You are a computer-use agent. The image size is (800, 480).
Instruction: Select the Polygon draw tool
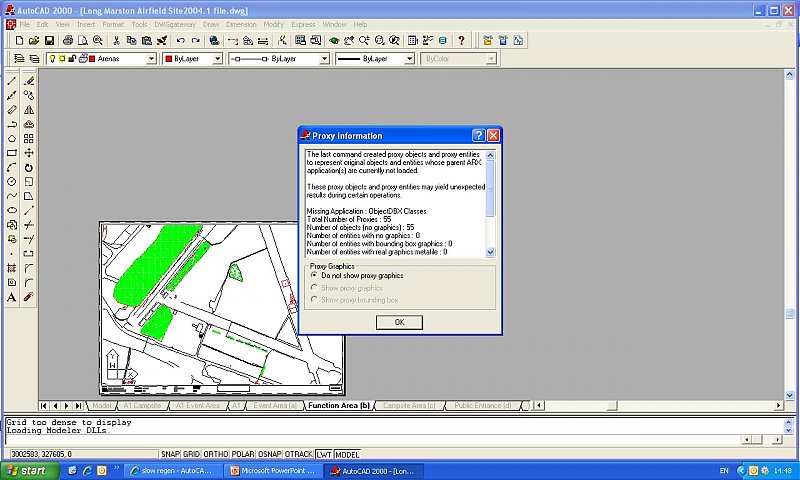pyautogui.click(x=12, y=139)
